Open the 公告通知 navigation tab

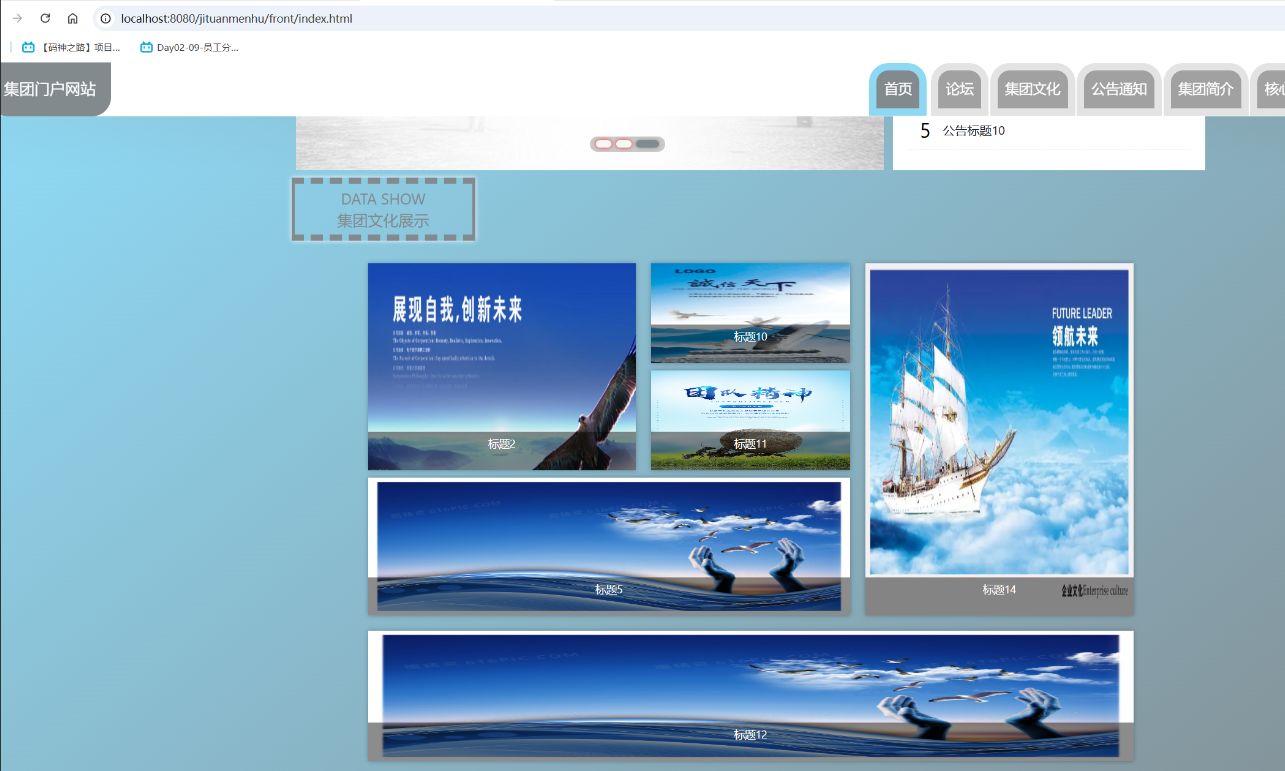click(x=1119, y=89)
